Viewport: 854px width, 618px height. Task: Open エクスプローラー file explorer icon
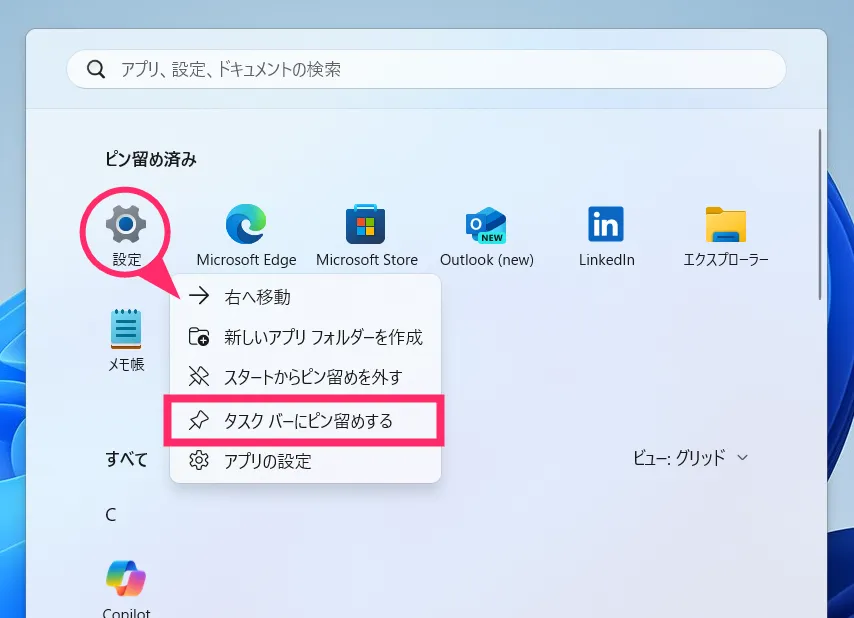point(725,235)
